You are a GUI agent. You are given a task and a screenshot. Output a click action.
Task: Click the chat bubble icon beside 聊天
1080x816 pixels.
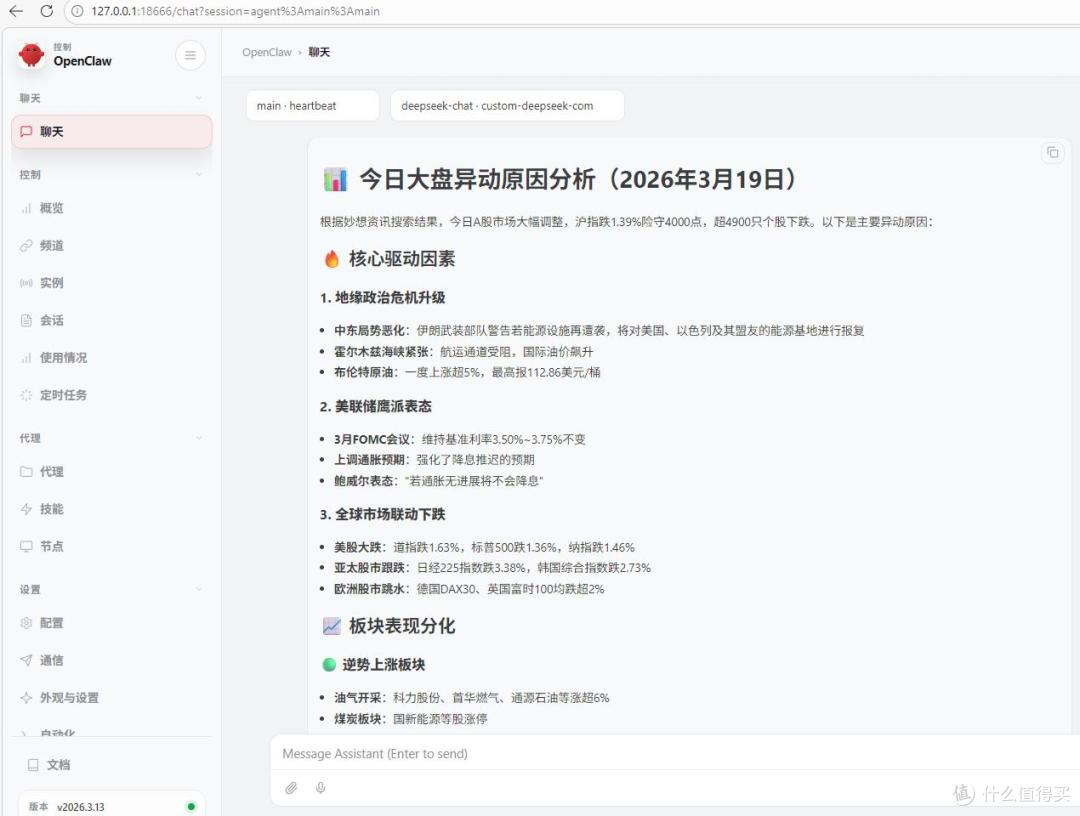[x=26, y=132]
